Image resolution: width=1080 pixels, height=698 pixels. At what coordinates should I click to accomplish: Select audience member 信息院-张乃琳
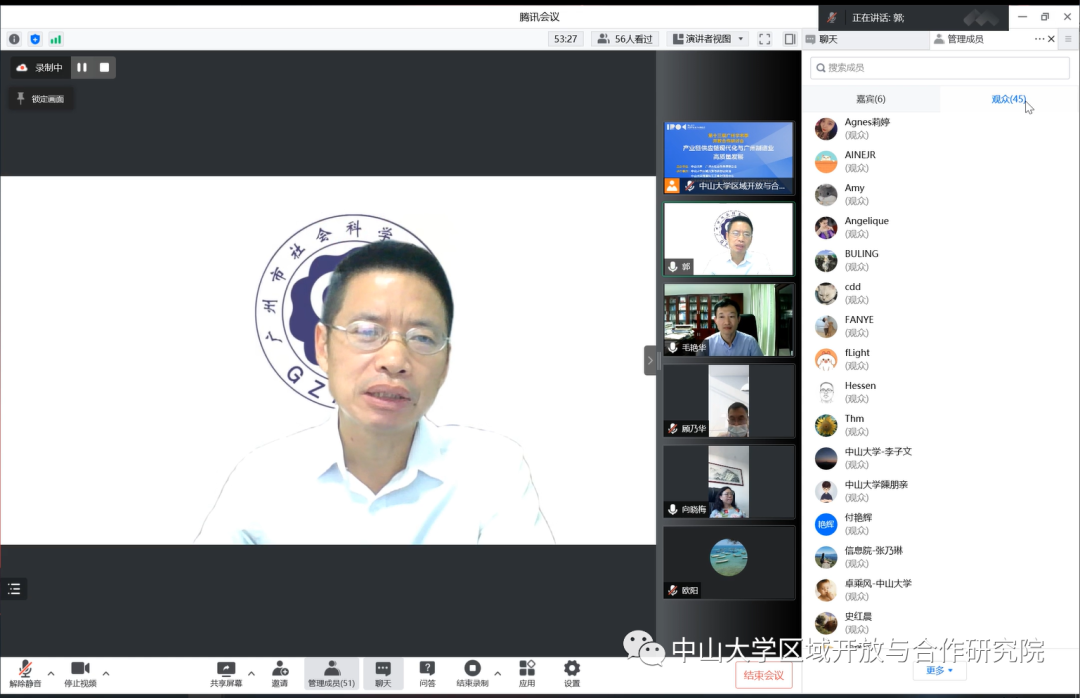940,557
